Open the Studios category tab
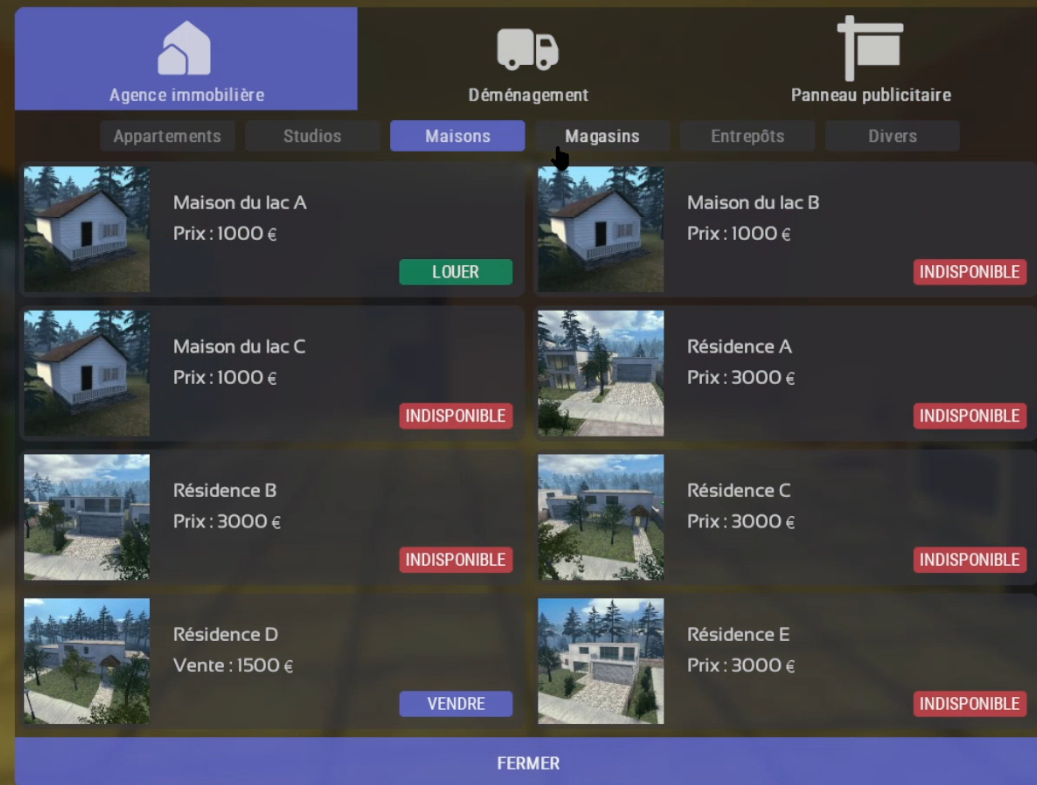This screenshot has height=785, width=1037. tap(312, 136)
